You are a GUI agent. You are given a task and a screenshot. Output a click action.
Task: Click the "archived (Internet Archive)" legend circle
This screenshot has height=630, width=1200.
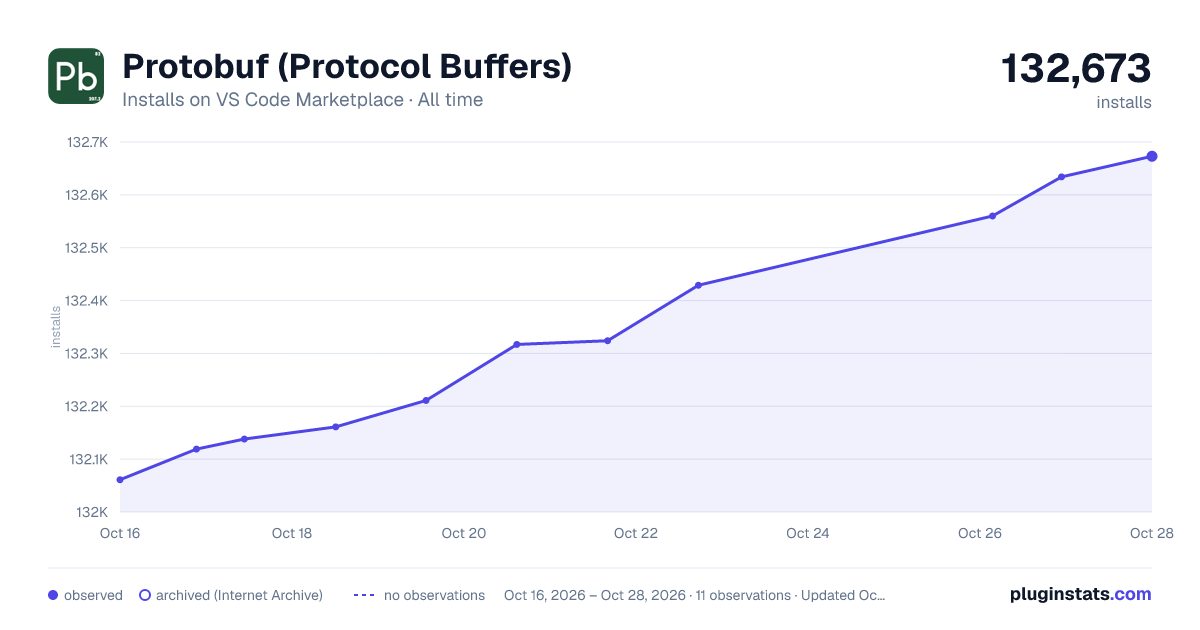coord(144,595)
